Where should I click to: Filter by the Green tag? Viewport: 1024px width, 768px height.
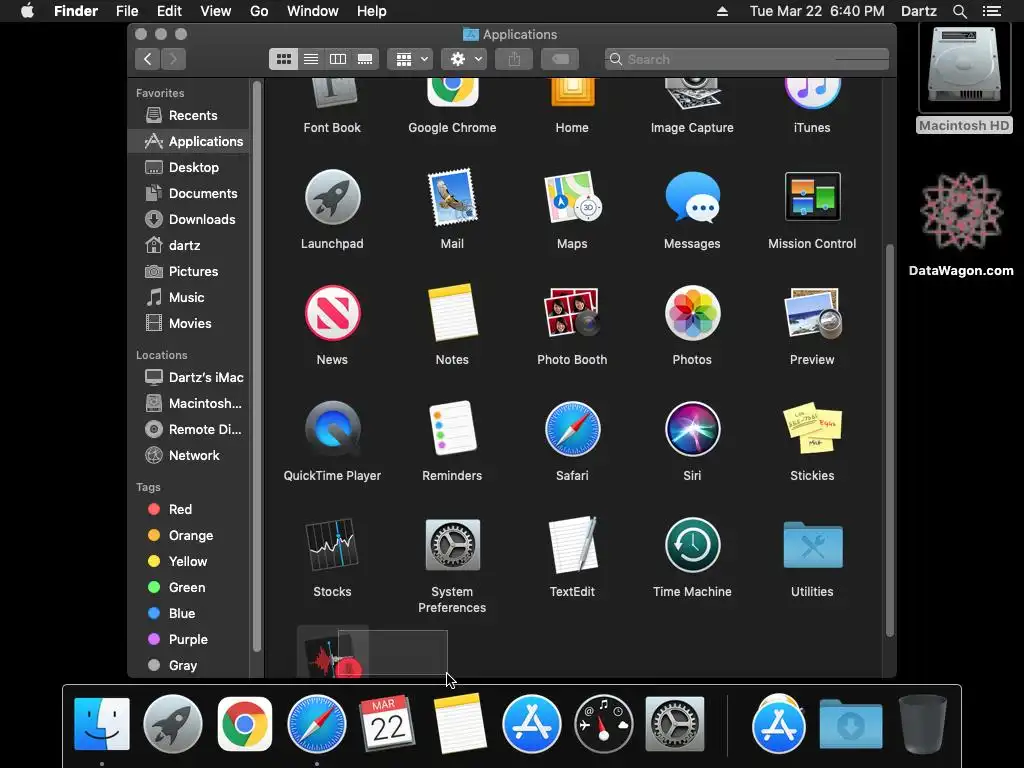(189, 588)
